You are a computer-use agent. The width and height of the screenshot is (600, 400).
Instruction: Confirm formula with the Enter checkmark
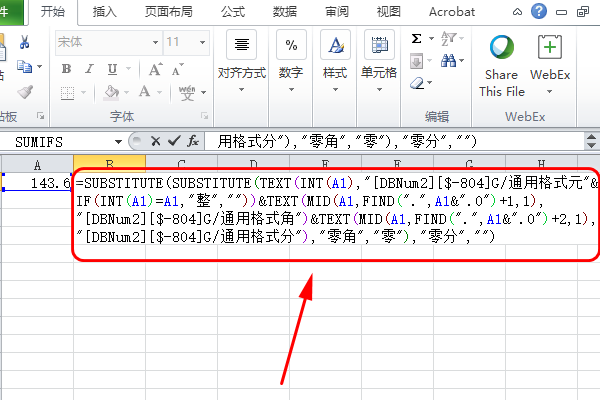[x=173, y=141]
